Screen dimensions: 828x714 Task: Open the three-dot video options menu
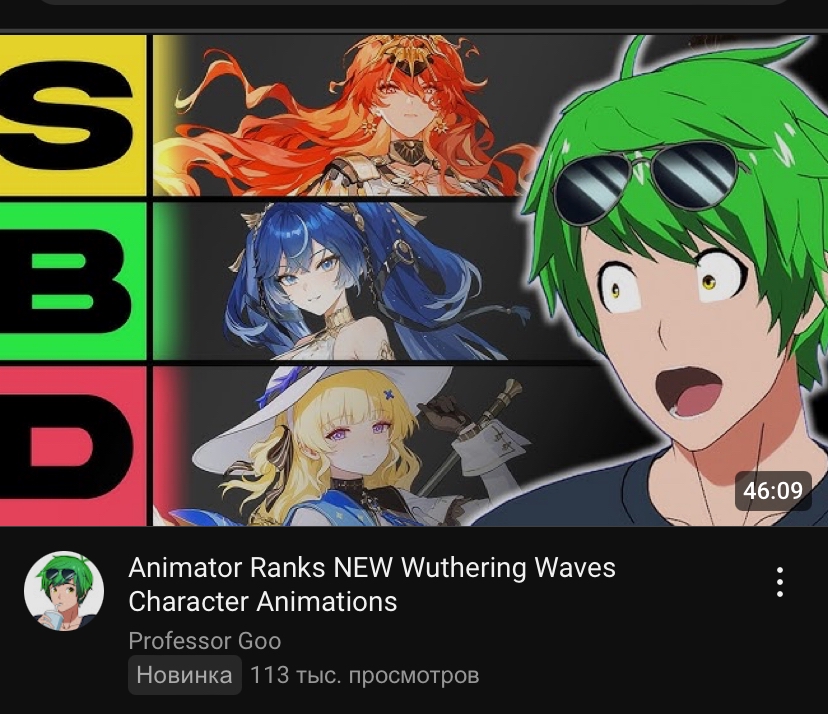tap(779, 582)
